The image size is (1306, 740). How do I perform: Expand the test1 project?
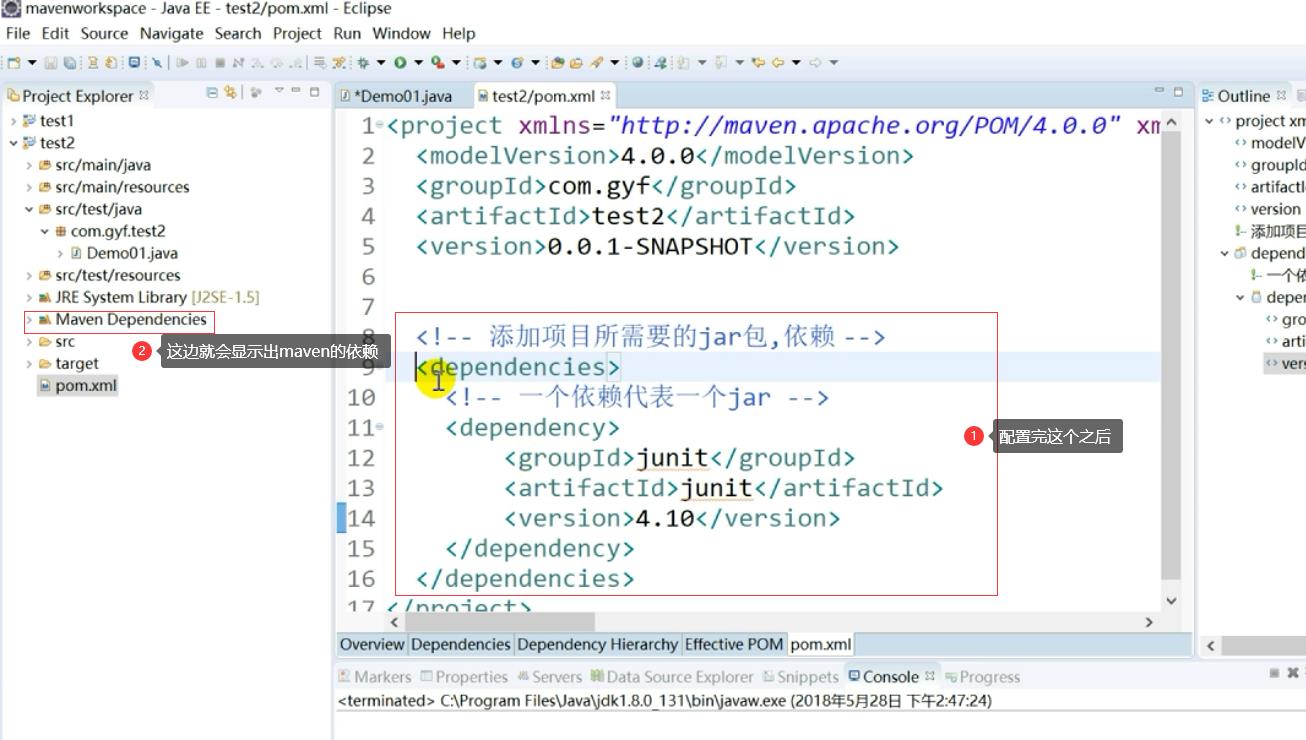(x=13, y=121)
